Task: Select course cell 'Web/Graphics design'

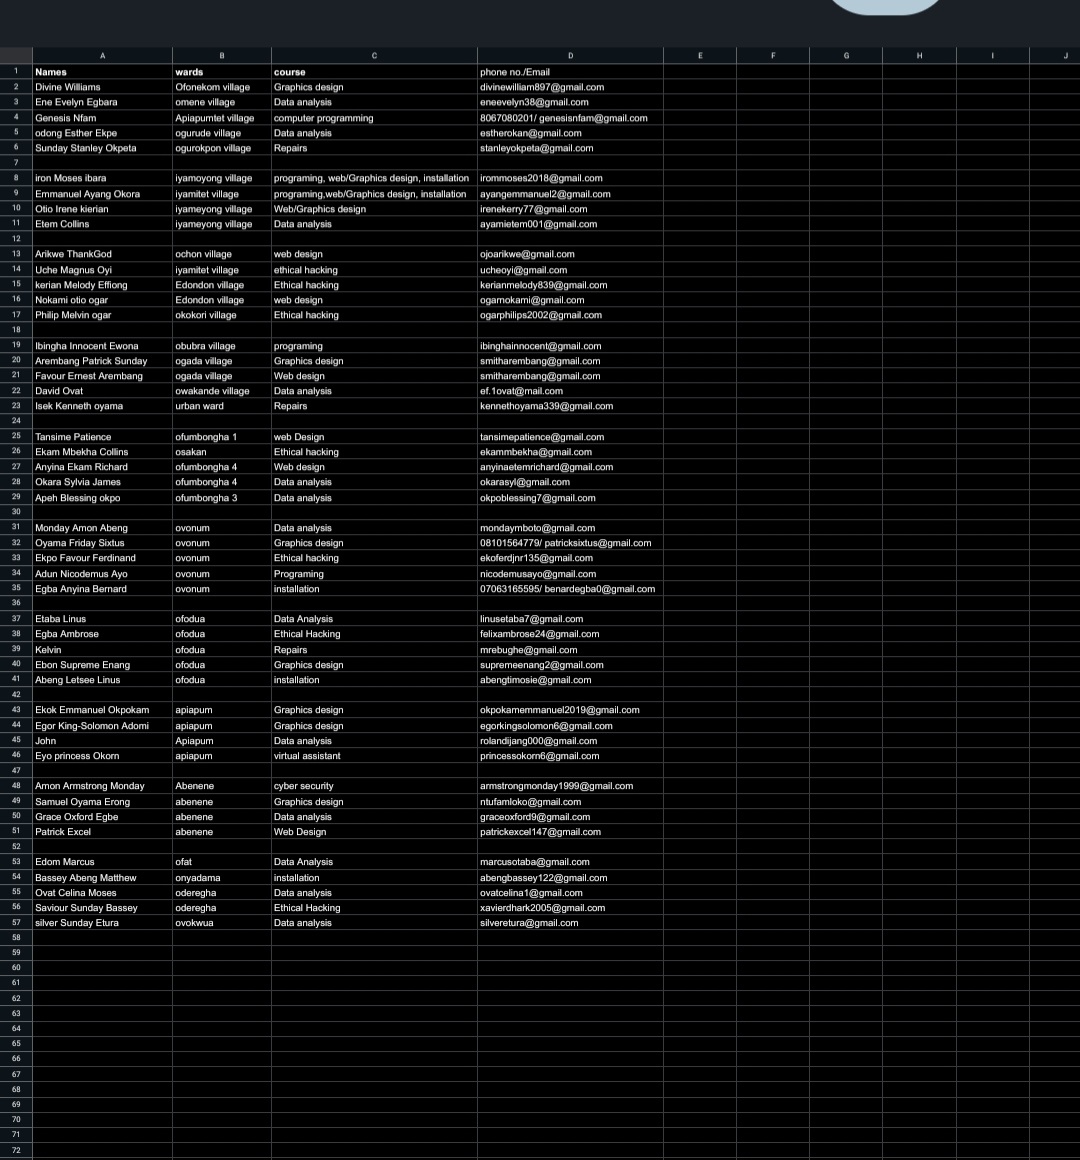Action: click(374, 209)
